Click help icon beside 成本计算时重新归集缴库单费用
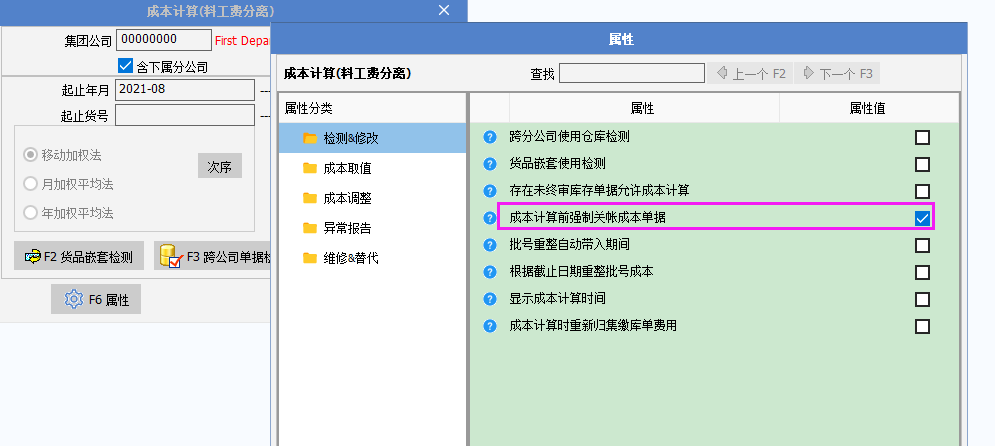The image size is (995, 446). [x=489, y=326]
